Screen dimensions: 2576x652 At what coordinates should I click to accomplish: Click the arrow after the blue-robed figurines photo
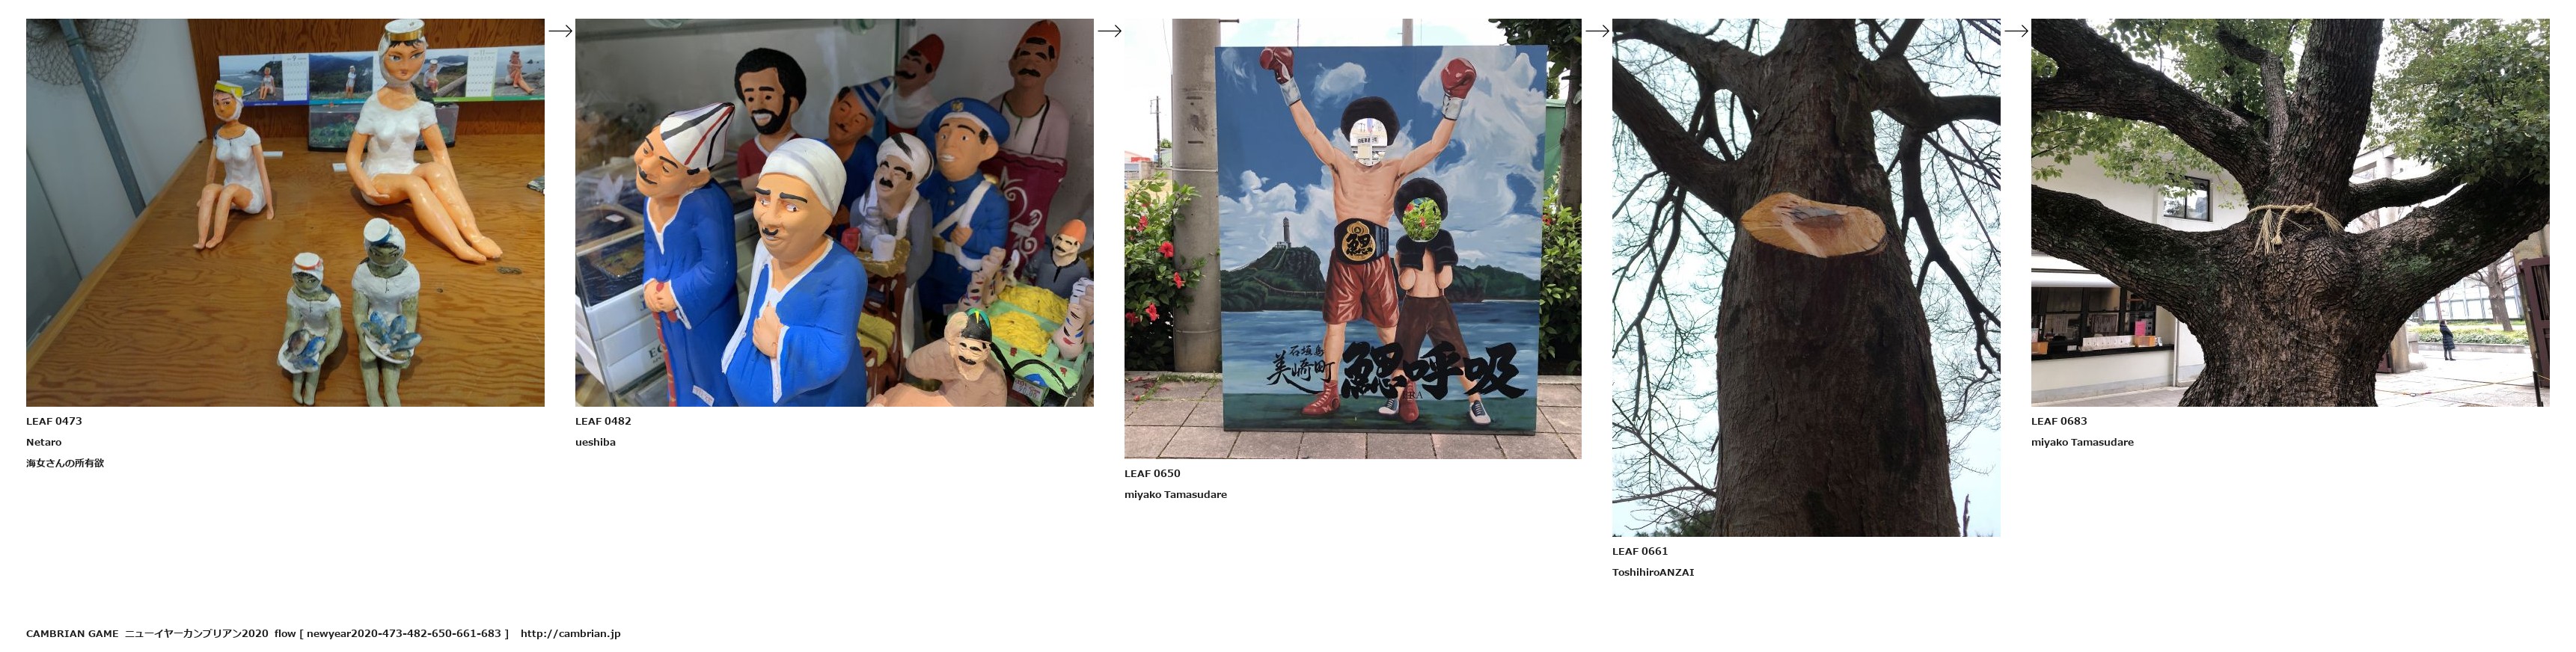coord(1109,31)
